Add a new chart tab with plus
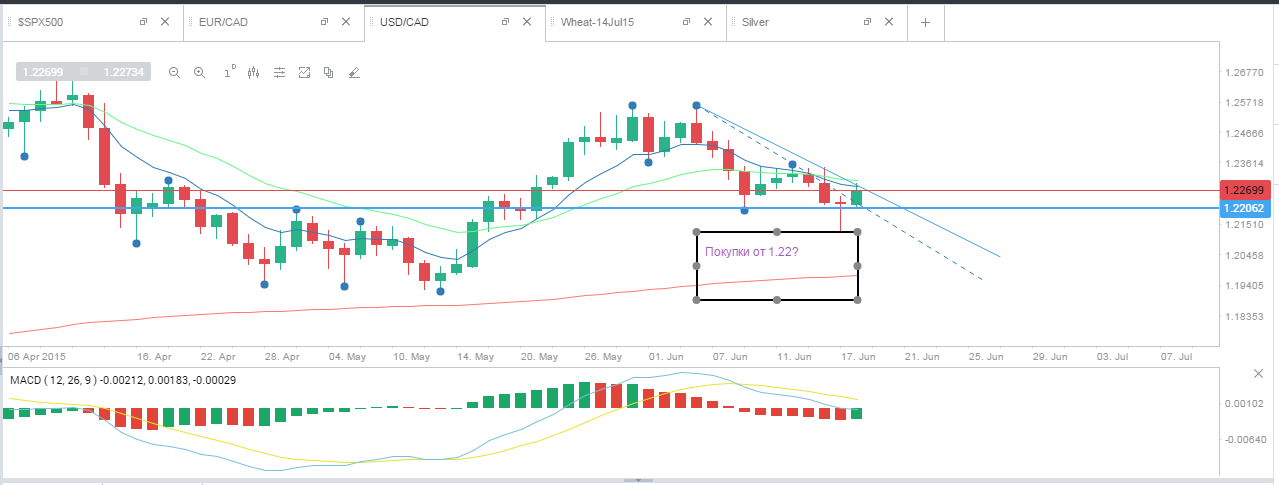Image resolution: width=1279 pixels, height=485 pixels. click(x=925, y=22)
